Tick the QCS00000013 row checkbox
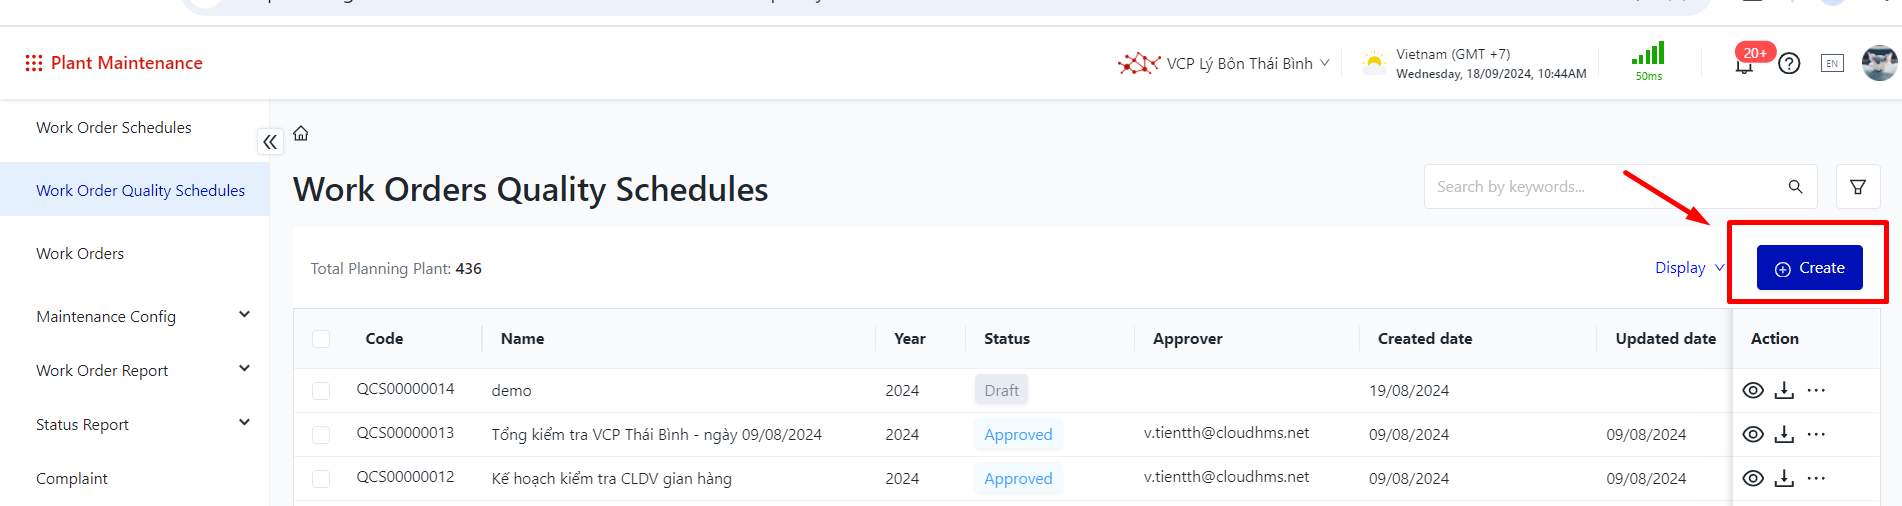The height and width of the screenshot is (506, 1902). (321, 435)
